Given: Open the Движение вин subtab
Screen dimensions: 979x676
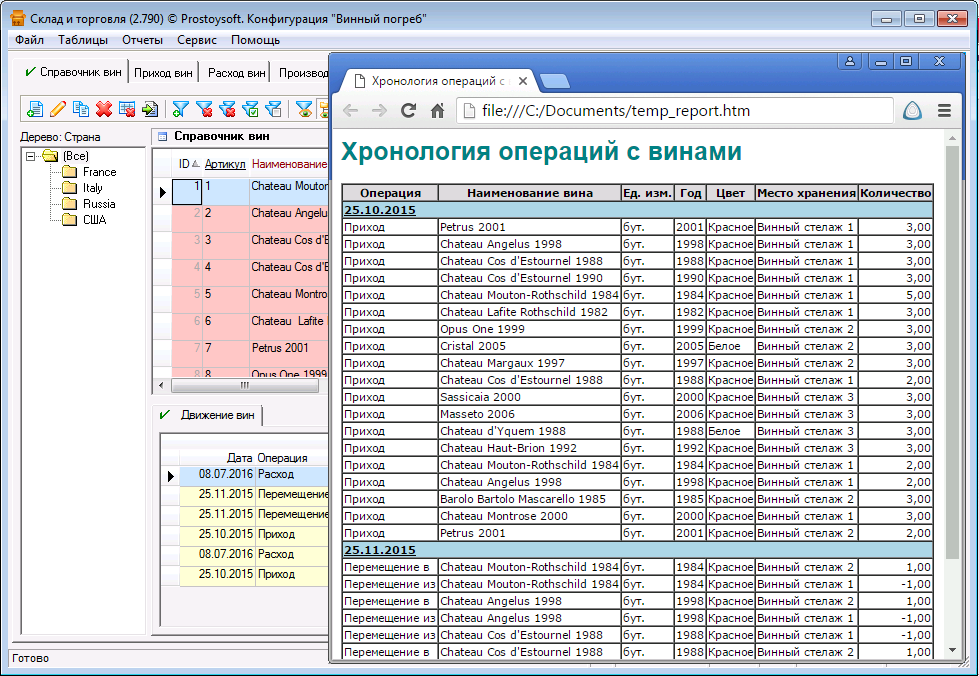Looking at the screenshot, I should [x=217, y=415].
